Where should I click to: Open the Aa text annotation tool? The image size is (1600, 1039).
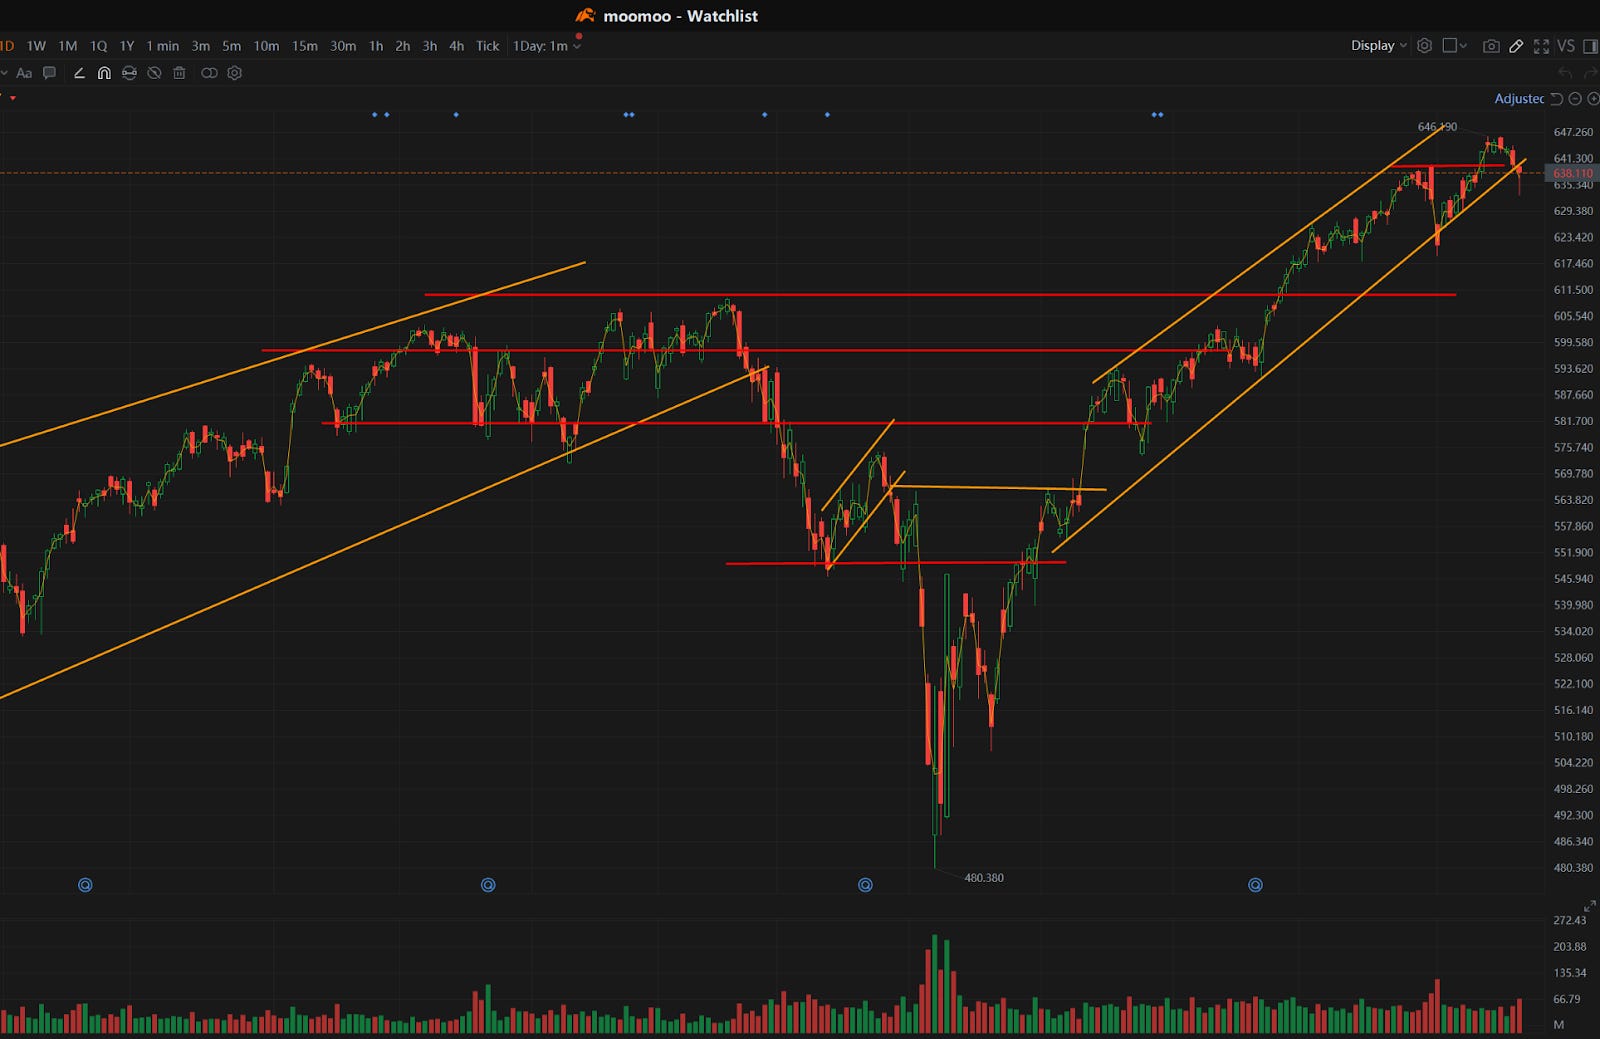24,73
